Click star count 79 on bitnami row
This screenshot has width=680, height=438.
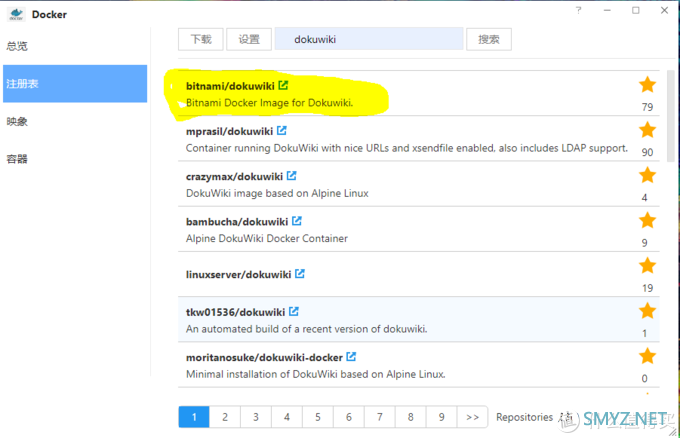click(x=647, y=107)
